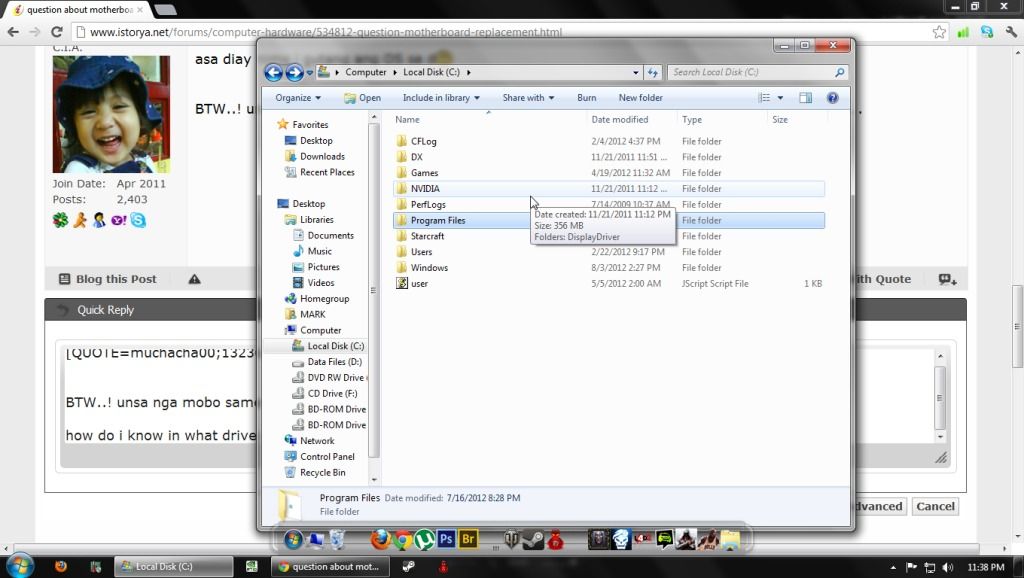Select the Games folder
Image resolution: width=1024 pixels, height=578 pixels.
point(424,173)
